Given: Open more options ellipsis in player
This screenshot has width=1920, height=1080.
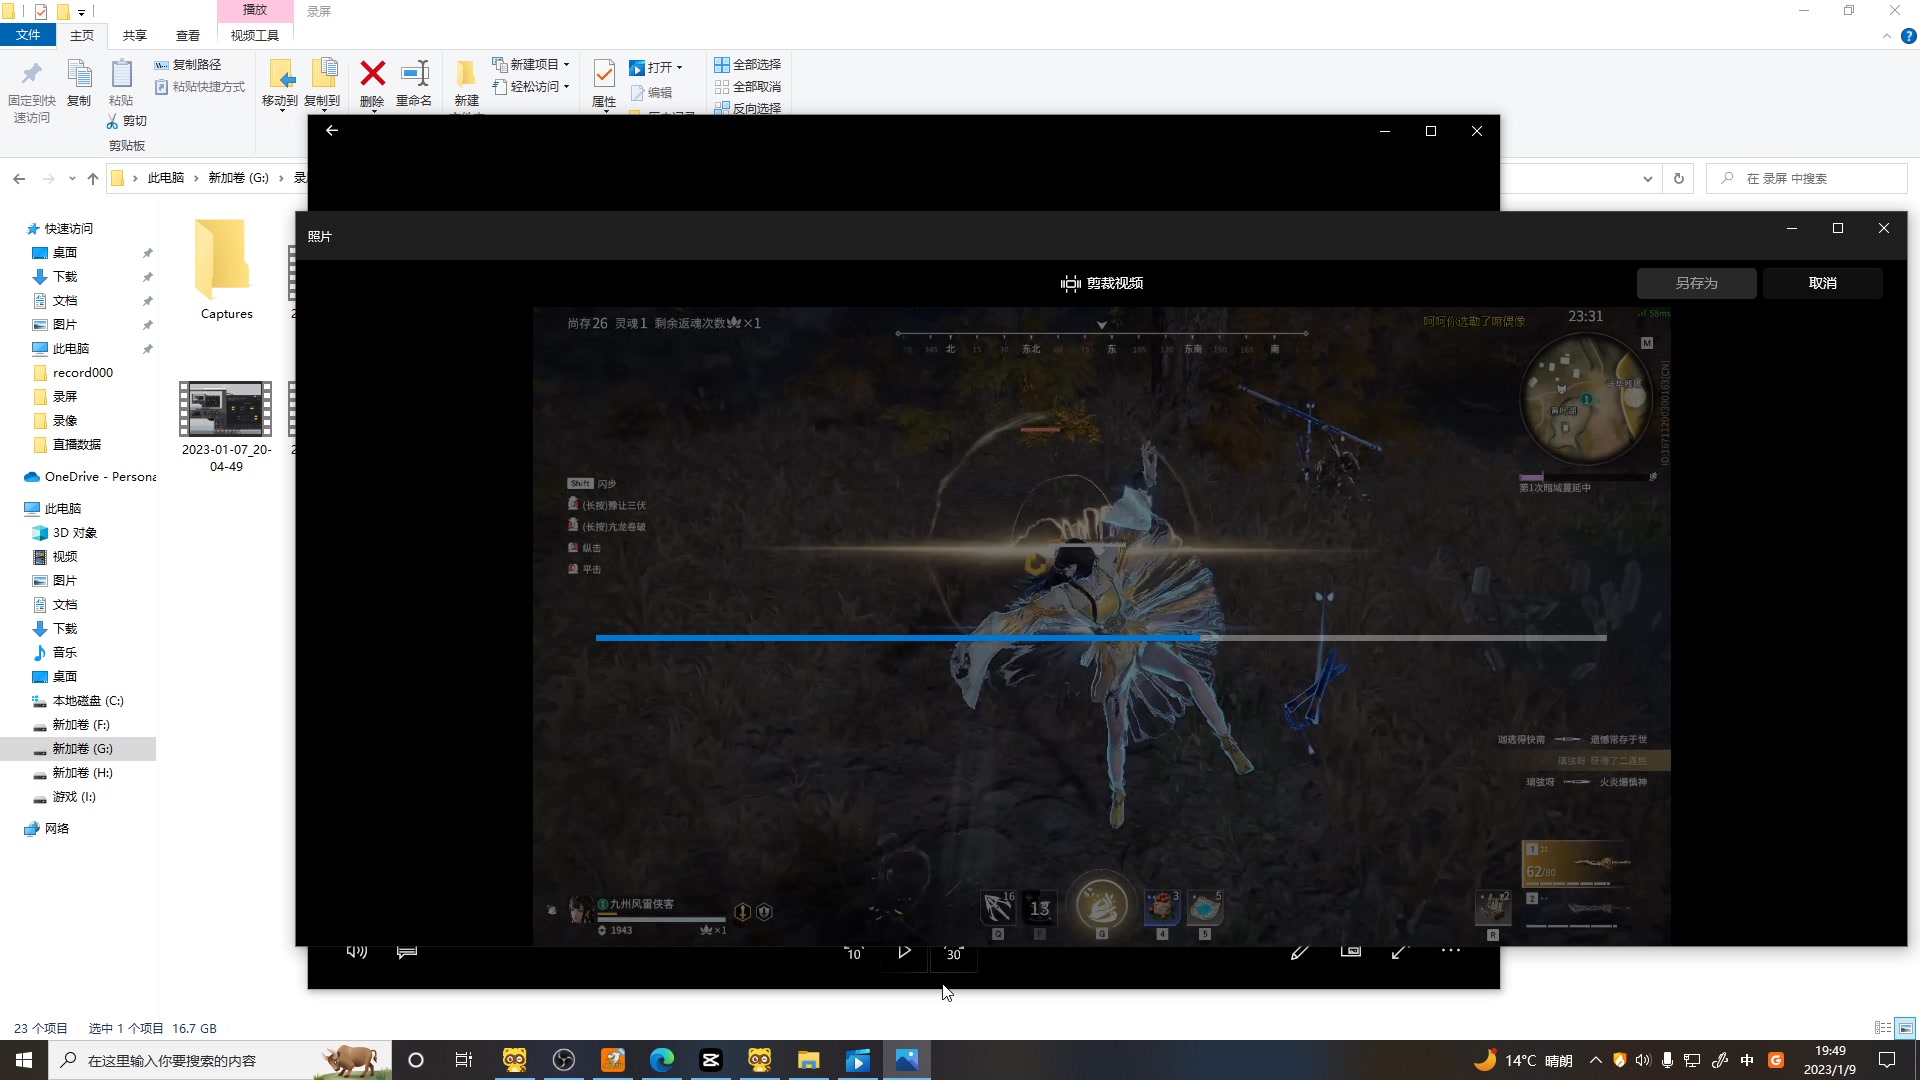Looking at the screenshot, I should pyautogui.click(x=1450, y=951).
